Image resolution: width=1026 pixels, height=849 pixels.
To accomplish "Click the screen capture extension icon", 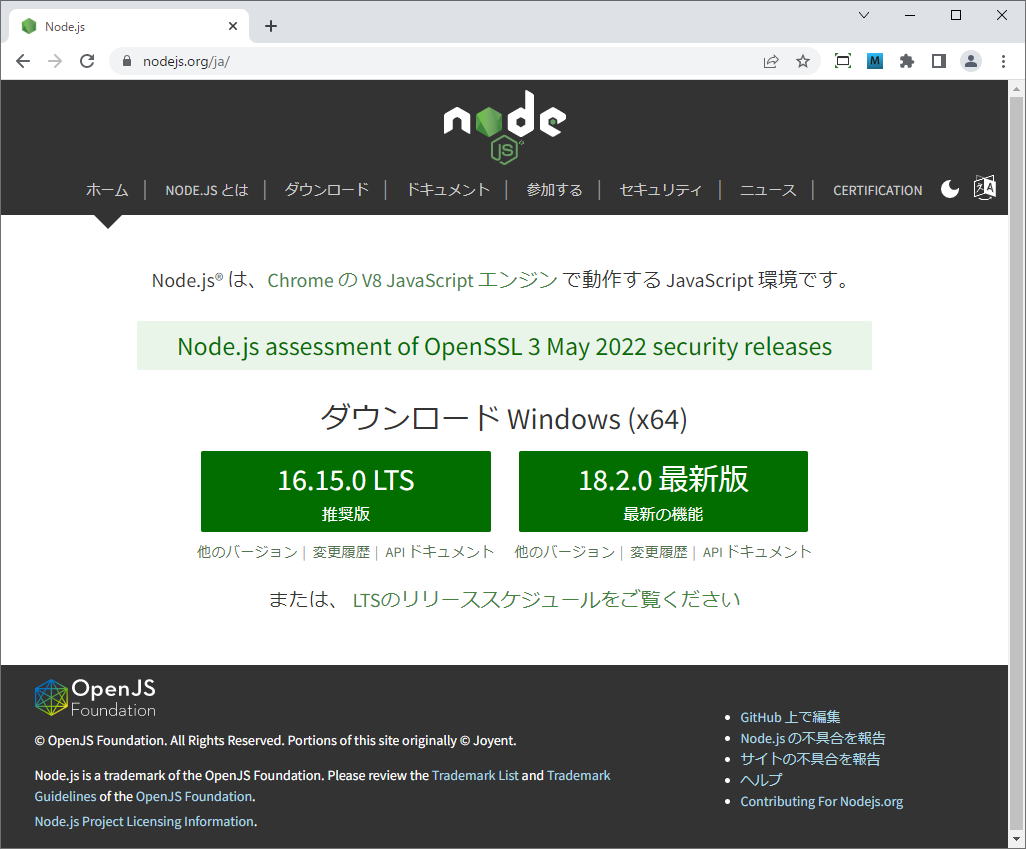I will (x=843, y=61).
